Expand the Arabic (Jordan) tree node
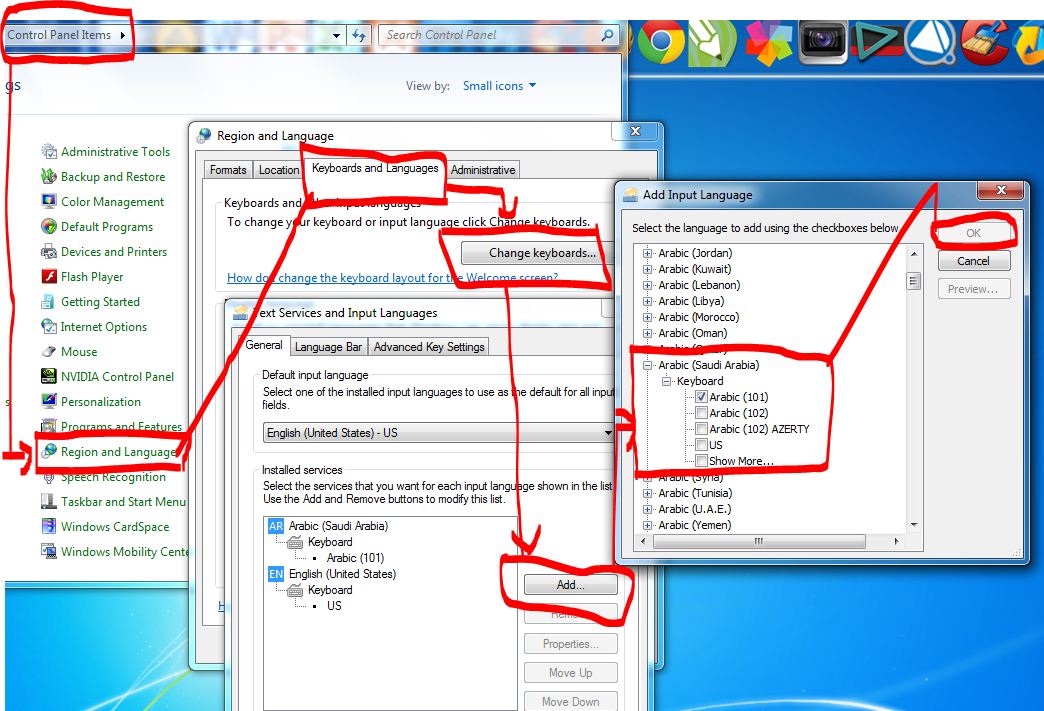Image resolution: width=1044 pixels, height=711 pixels. point(649,252)
